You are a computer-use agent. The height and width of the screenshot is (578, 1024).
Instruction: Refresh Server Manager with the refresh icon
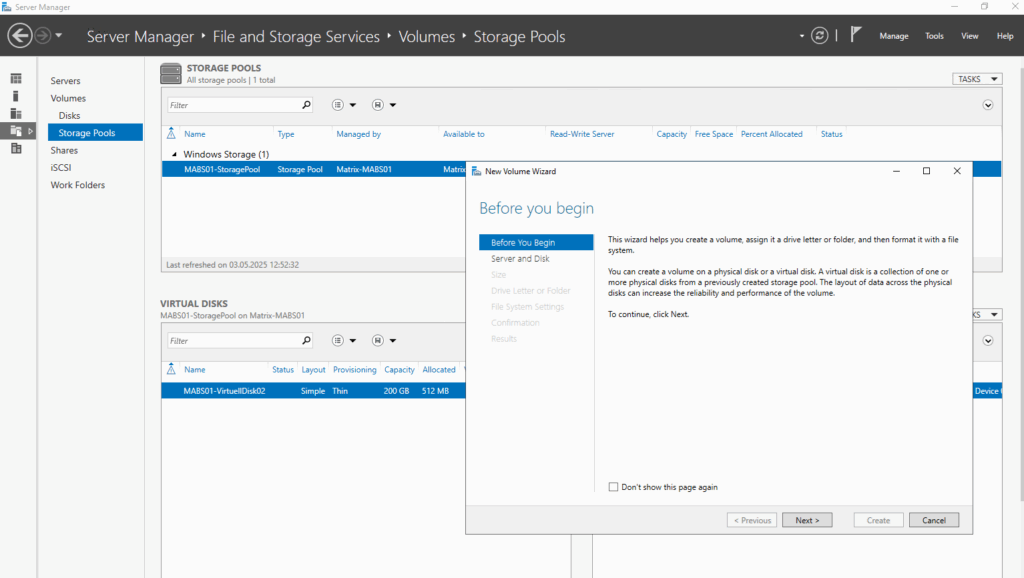tap(820, 35)
